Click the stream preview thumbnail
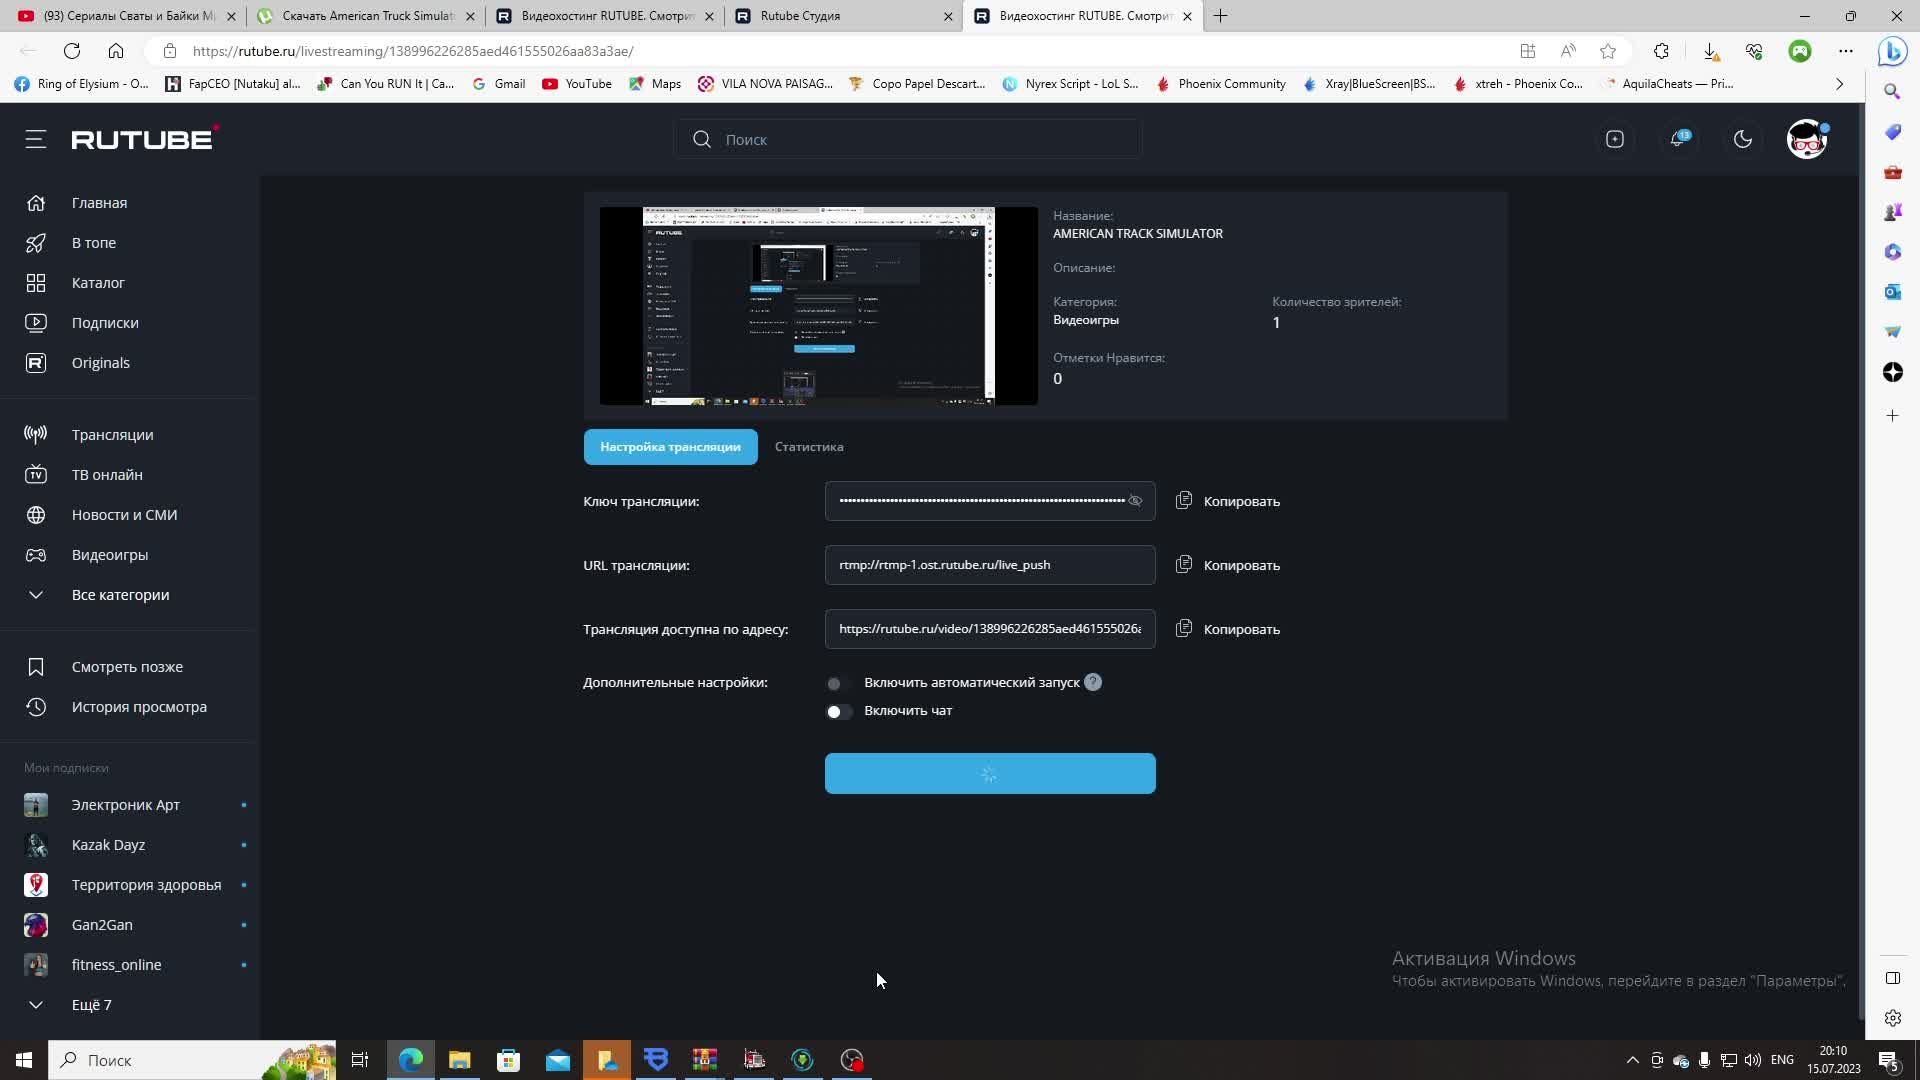Screen dimensions: 1920x1080 818,306
